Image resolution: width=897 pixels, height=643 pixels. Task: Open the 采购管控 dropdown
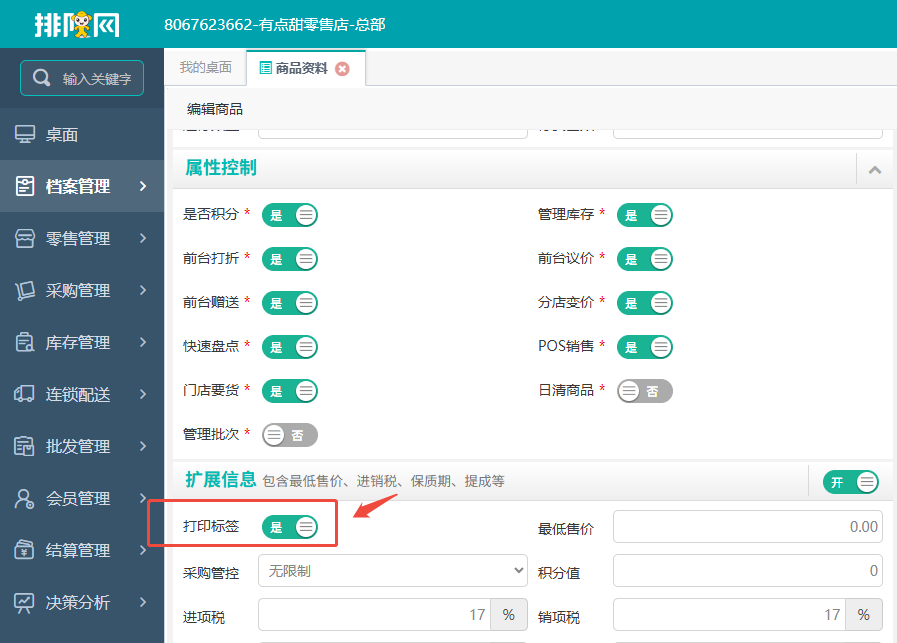392,570
